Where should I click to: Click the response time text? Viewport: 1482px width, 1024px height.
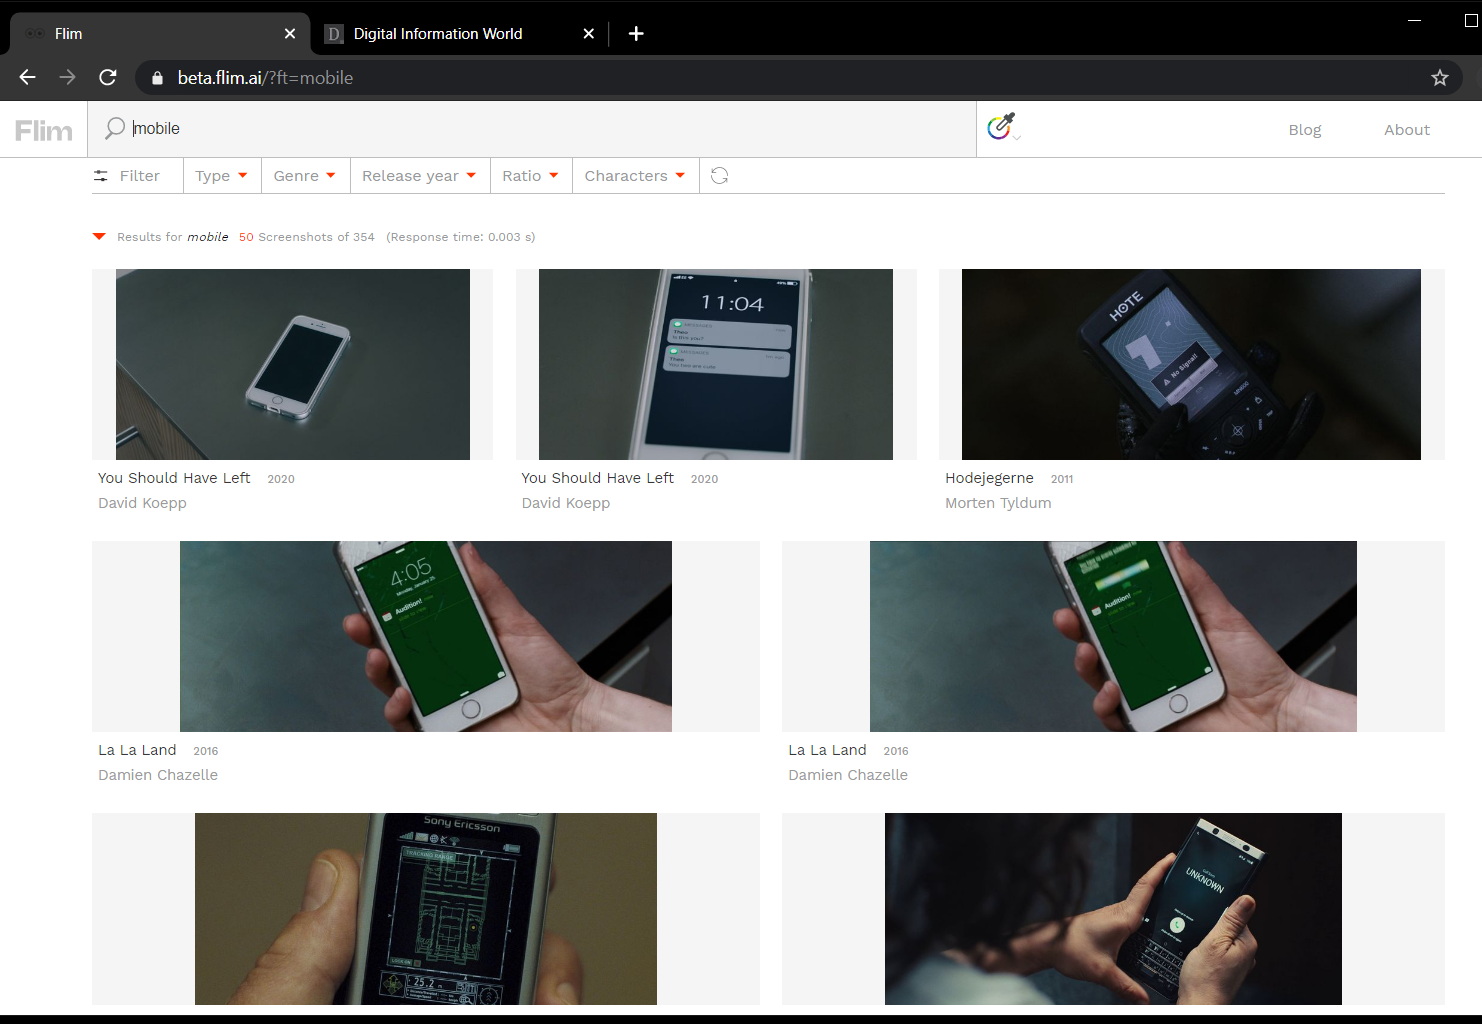click(461, 237)
